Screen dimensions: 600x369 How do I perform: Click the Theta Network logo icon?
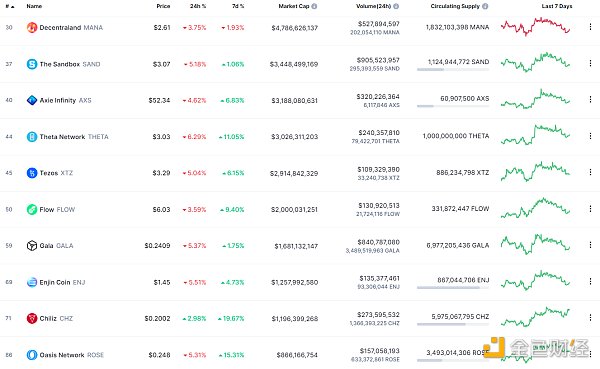point(32,137)
